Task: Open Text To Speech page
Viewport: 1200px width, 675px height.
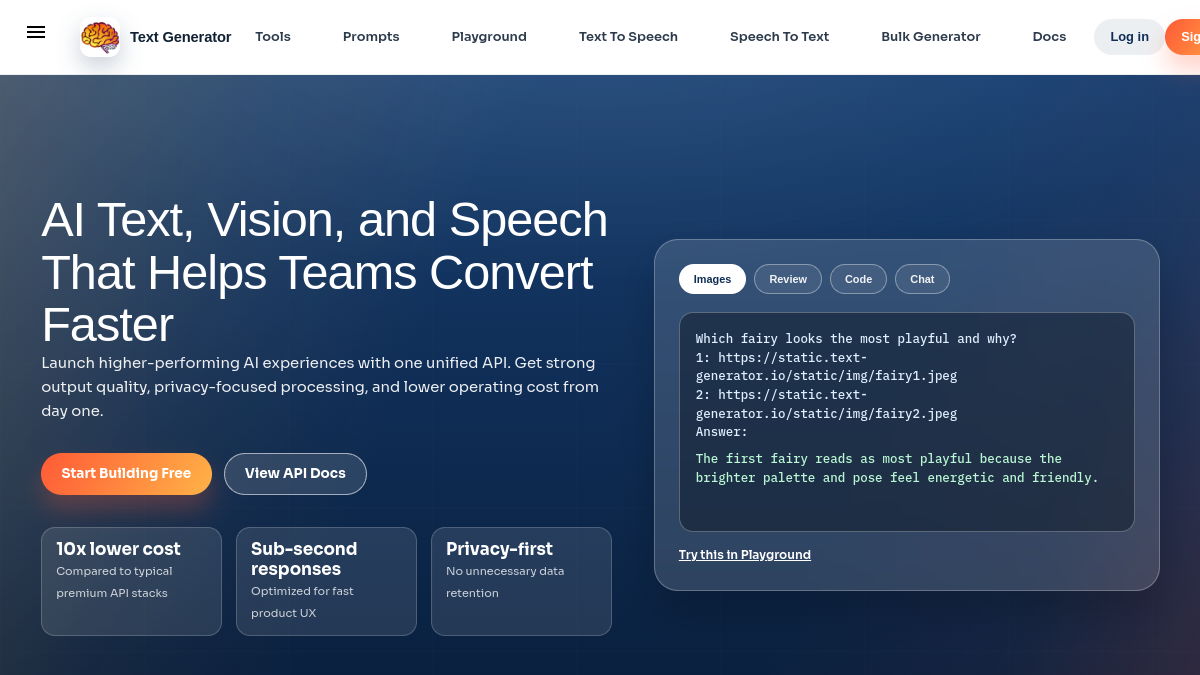Action: point(628,37)
